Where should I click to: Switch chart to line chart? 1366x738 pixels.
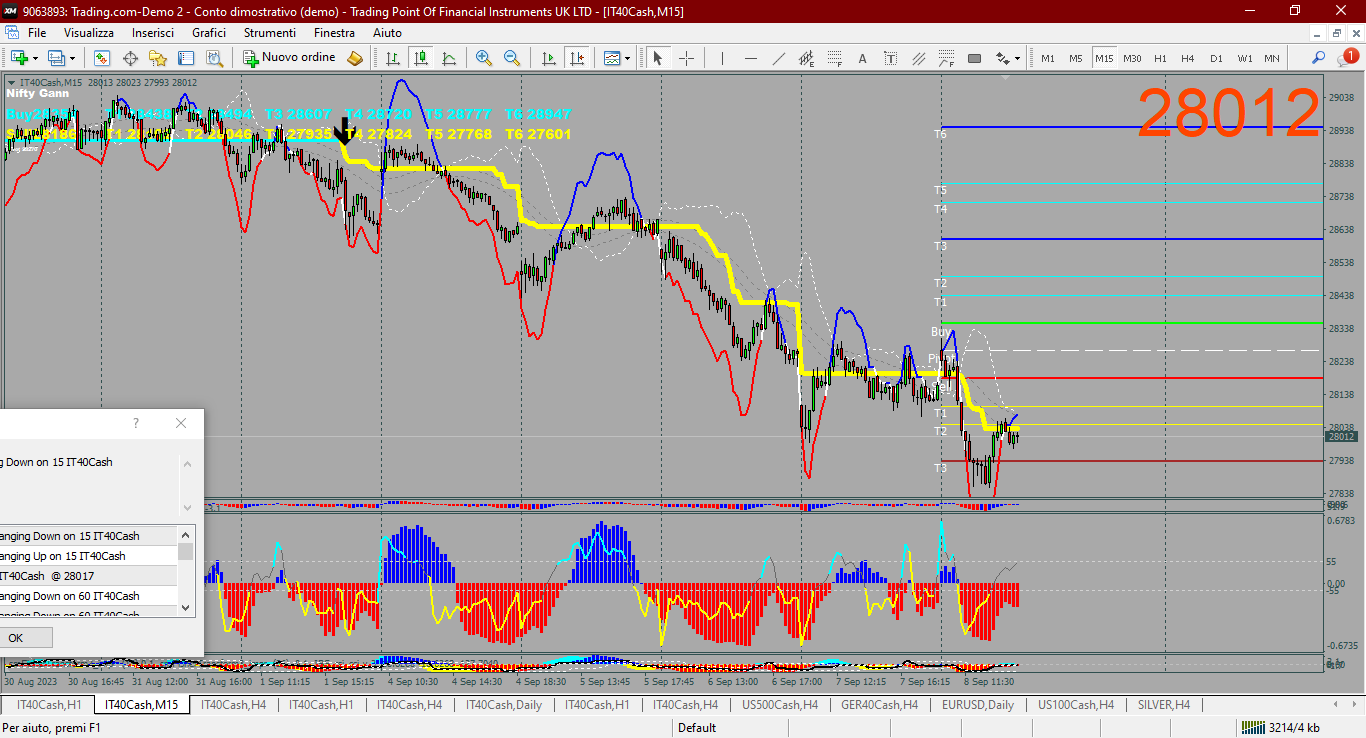pyautogui.click(x=449, y=58)
